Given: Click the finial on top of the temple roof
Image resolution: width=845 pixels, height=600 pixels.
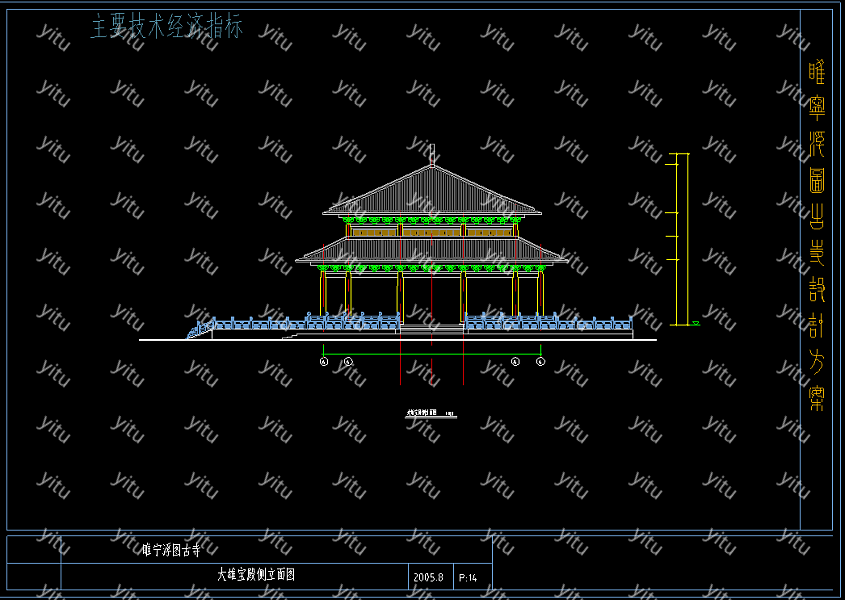Looking at the screenshot, I should [x=432, y=154].
